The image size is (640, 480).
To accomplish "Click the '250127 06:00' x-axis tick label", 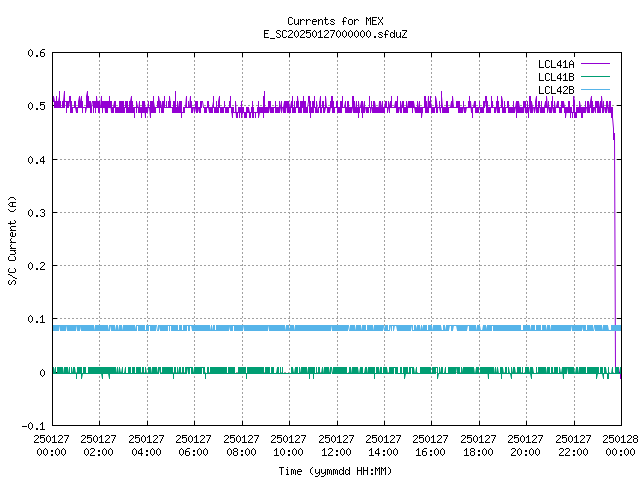I will click(193, 446).
